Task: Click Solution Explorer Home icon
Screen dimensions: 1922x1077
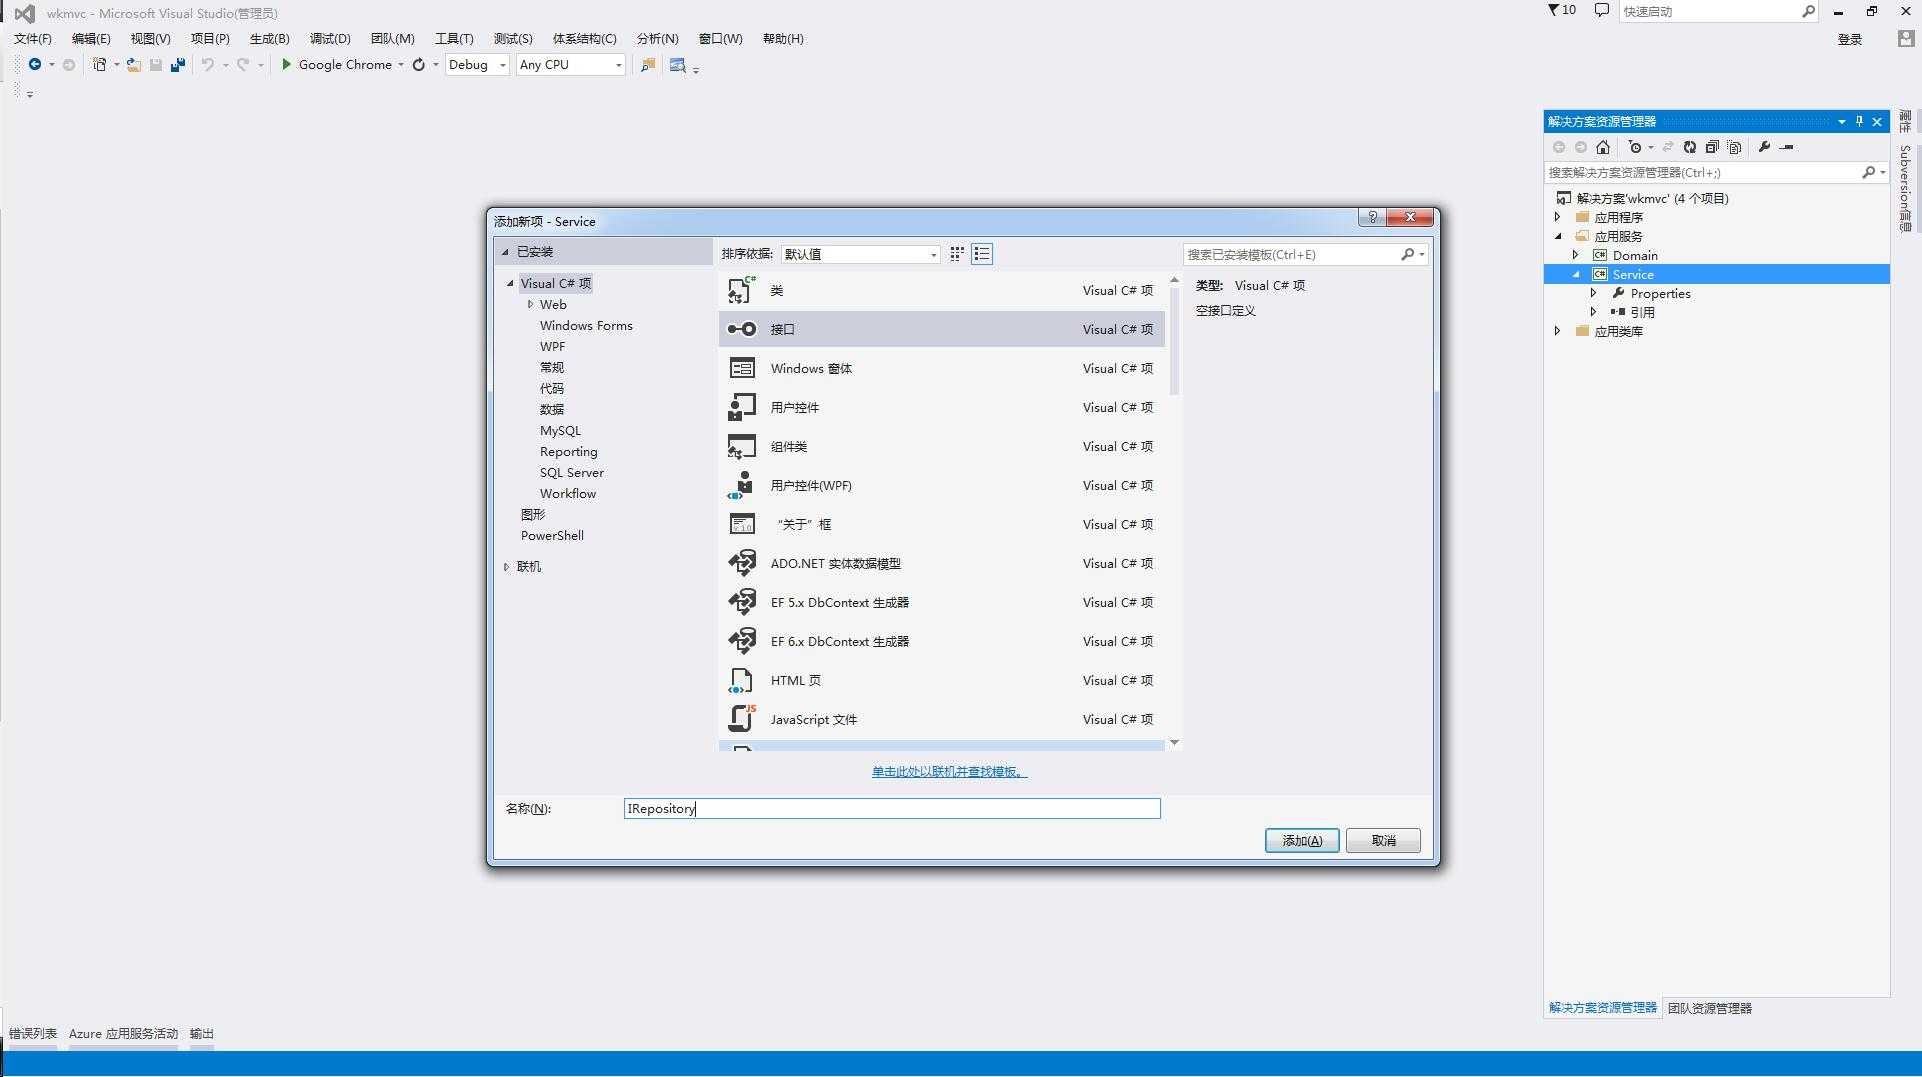Action: [x=1603, y=147]
